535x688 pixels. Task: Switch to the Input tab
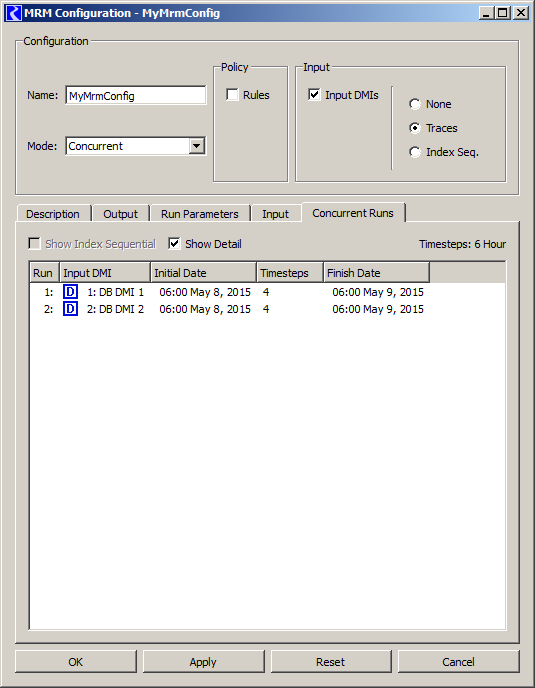pos(275,214)
